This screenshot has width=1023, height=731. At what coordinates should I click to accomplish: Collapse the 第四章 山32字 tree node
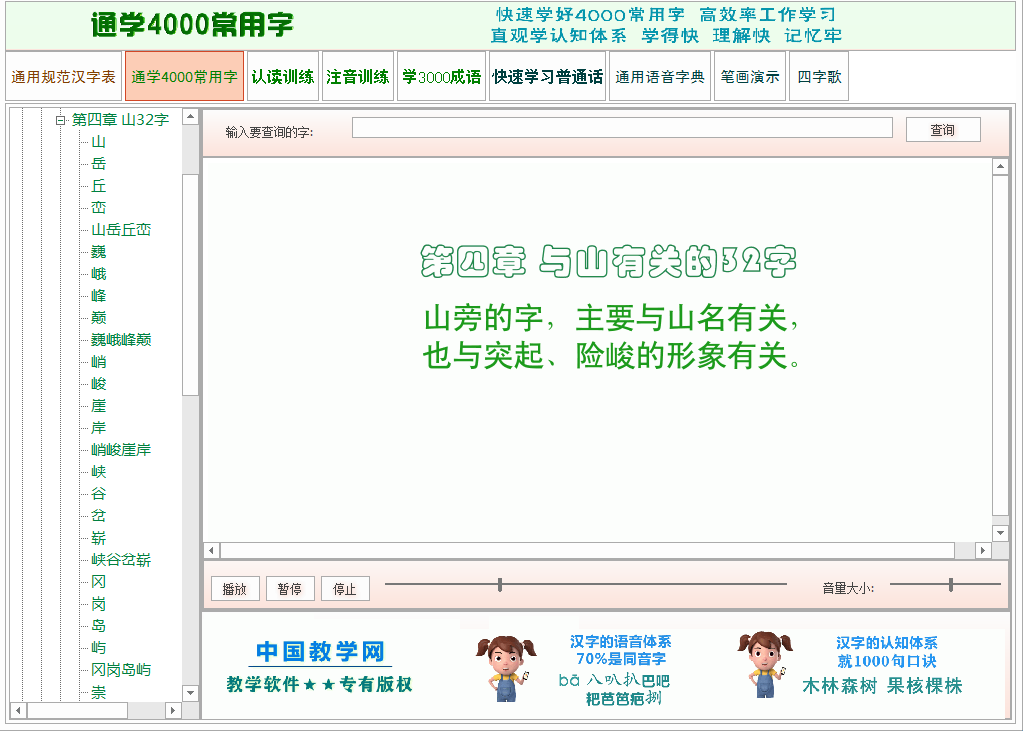60,120
